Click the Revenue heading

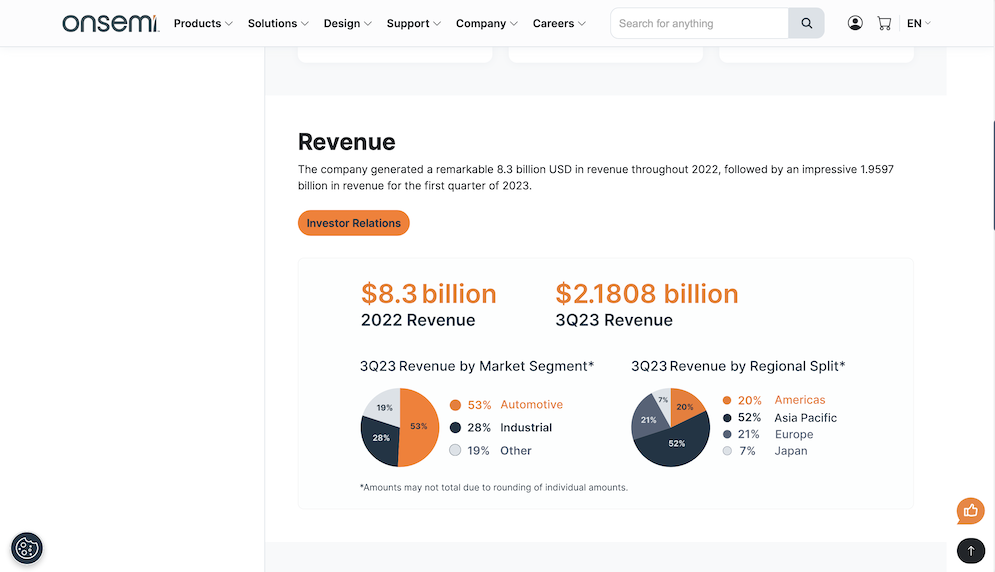(x=346, y=142)
